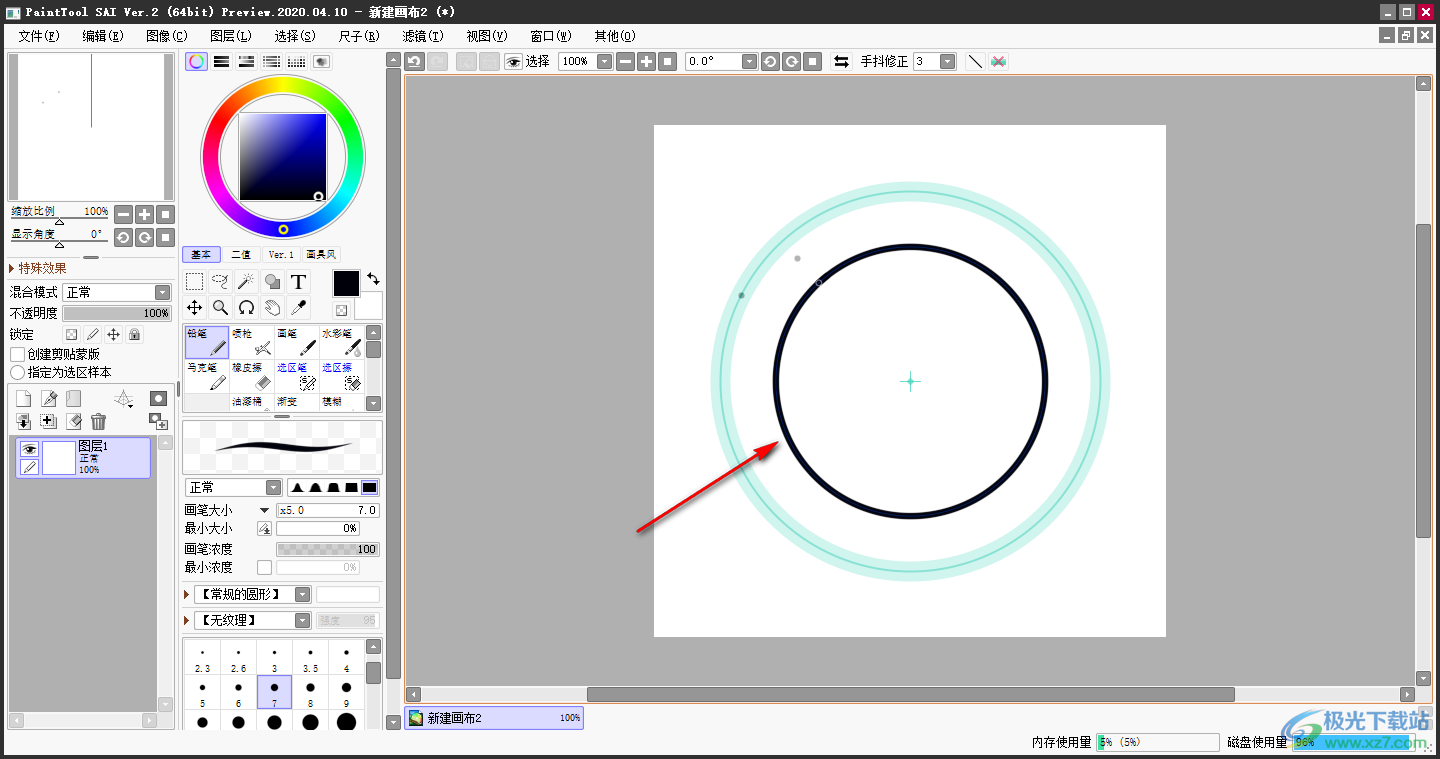Toggle 最小浓度 checkbox

coord(264,567)
